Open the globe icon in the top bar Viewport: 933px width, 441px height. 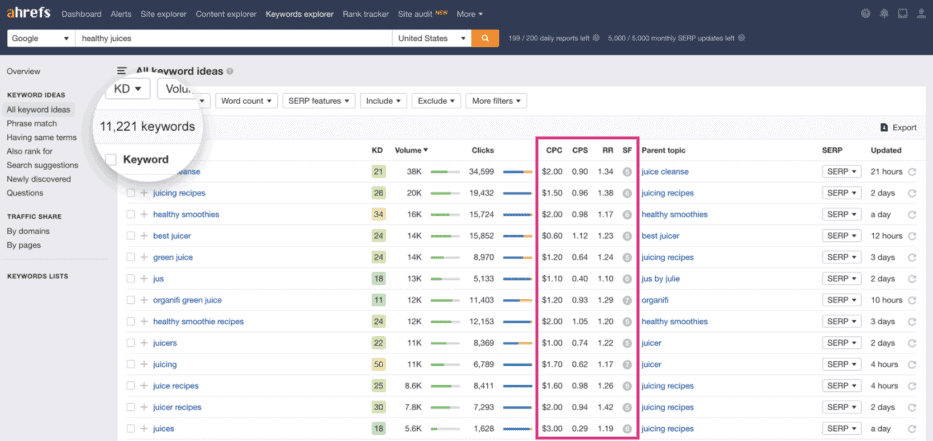(866, 14)
